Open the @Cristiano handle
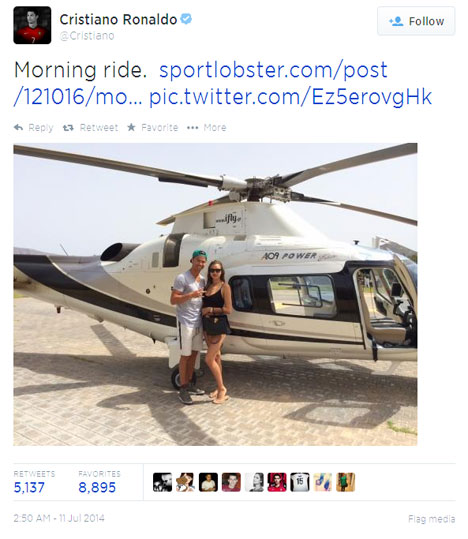Screen dimensions: 468x539 click(87, 36)
